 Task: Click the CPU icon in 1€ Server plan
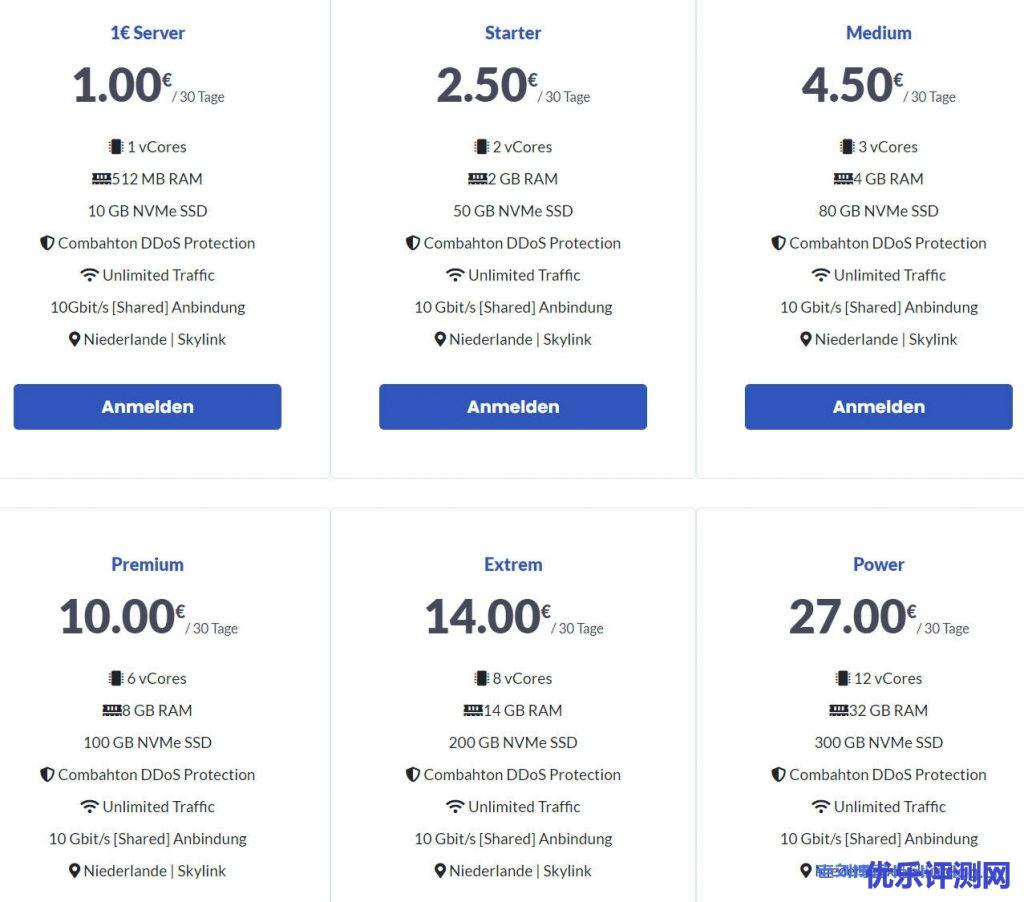(116, 147)
